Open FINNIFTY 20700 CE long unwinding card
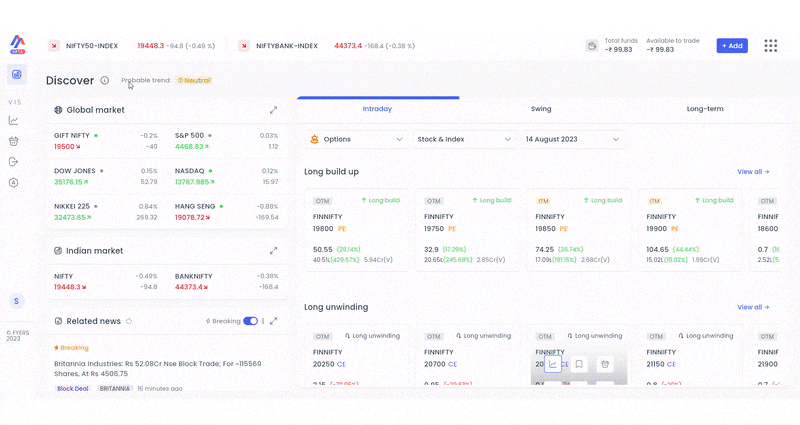Image resolution: width=800 pixels, height=425 pixels. point(467,356)
